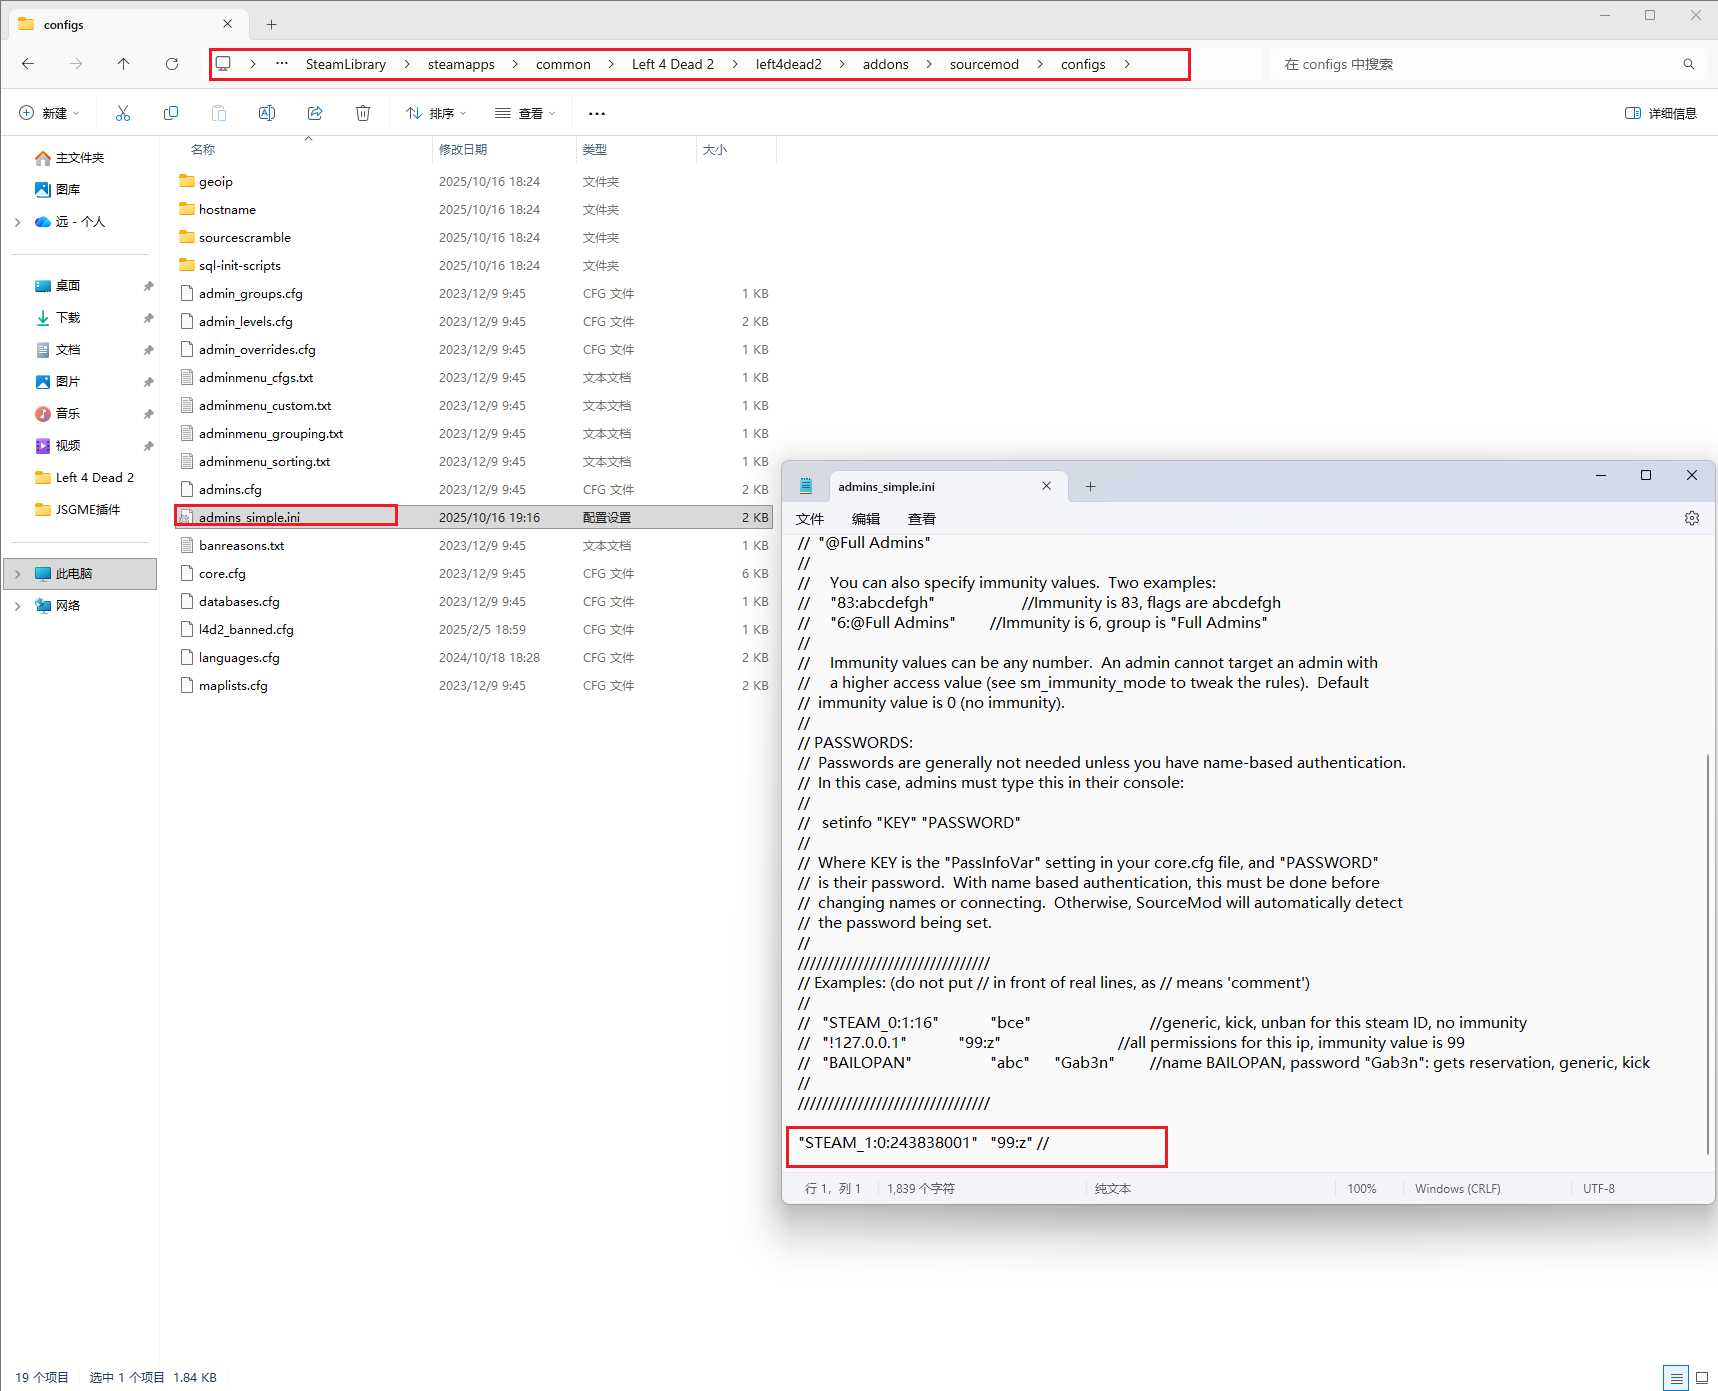
Task: Open the Edit menu in Notepad
Action: 865,519
